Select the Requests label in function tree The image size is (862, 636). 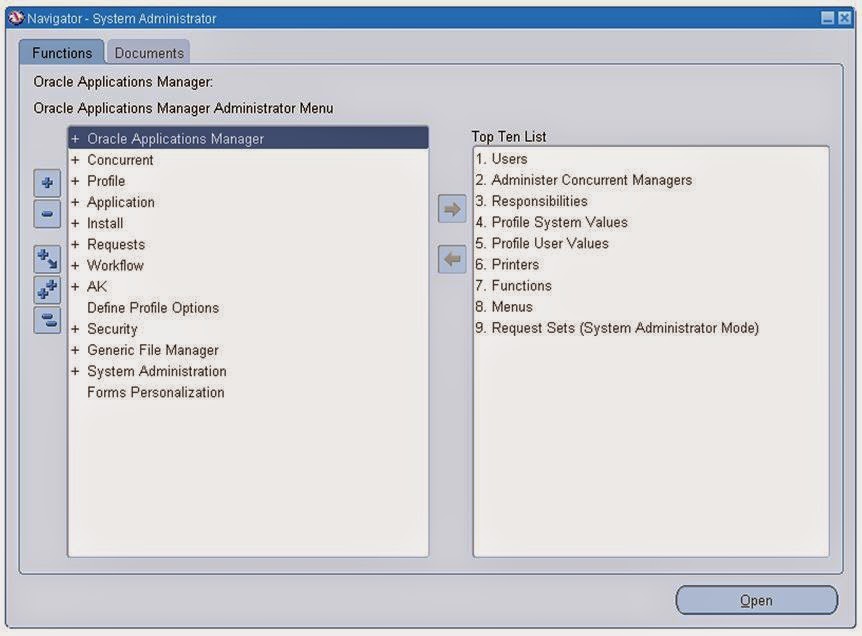[116, 245]
